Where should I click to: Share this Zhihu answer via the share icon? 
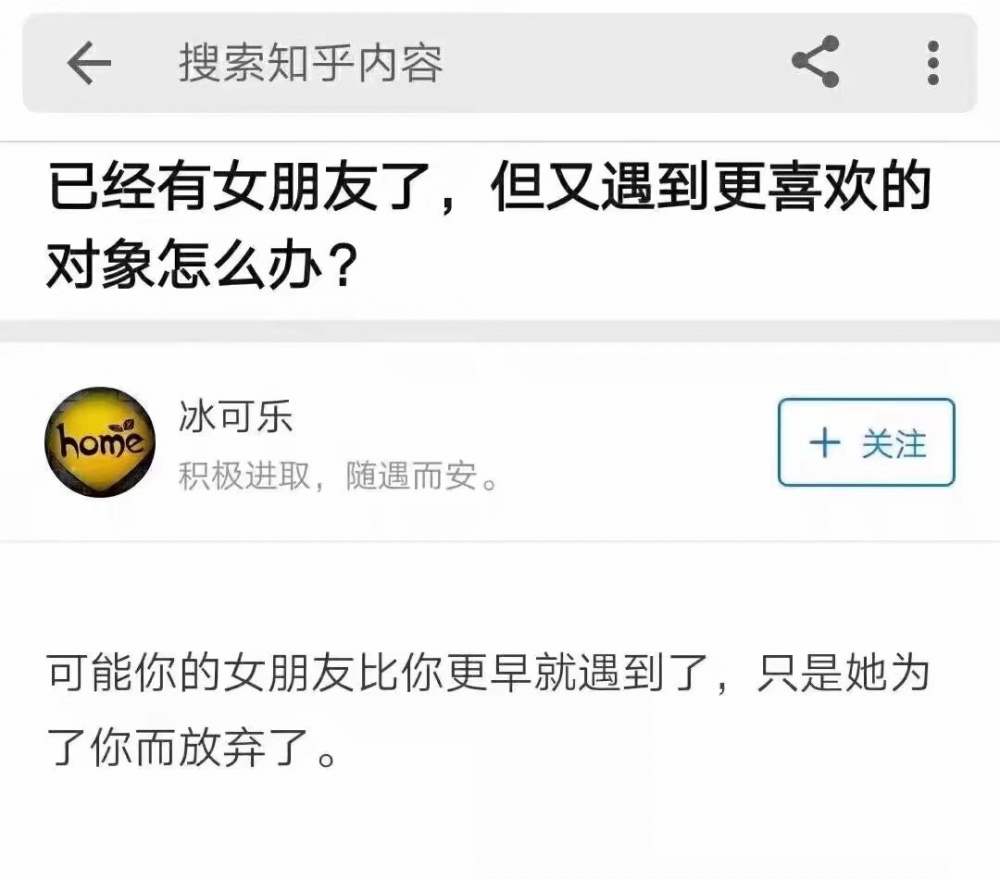pos(815,61)
